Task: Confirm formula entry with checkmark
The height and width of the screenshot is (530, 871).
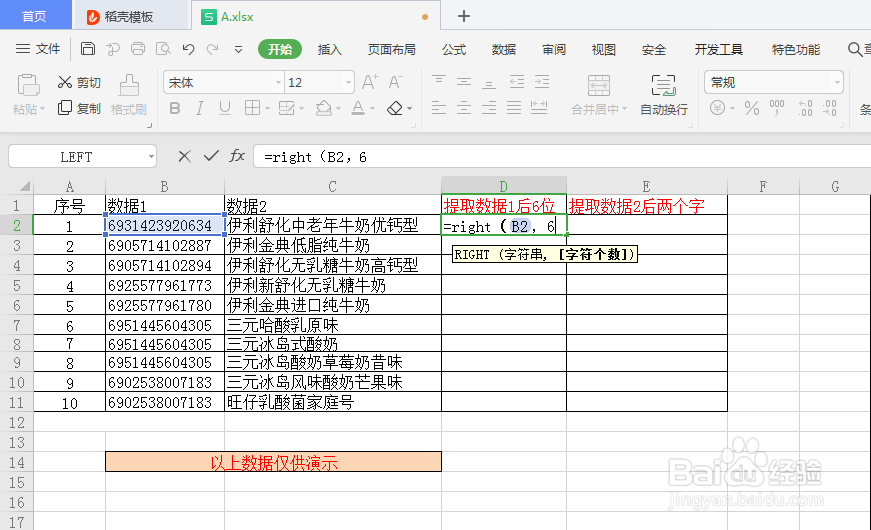Action: 211,157
